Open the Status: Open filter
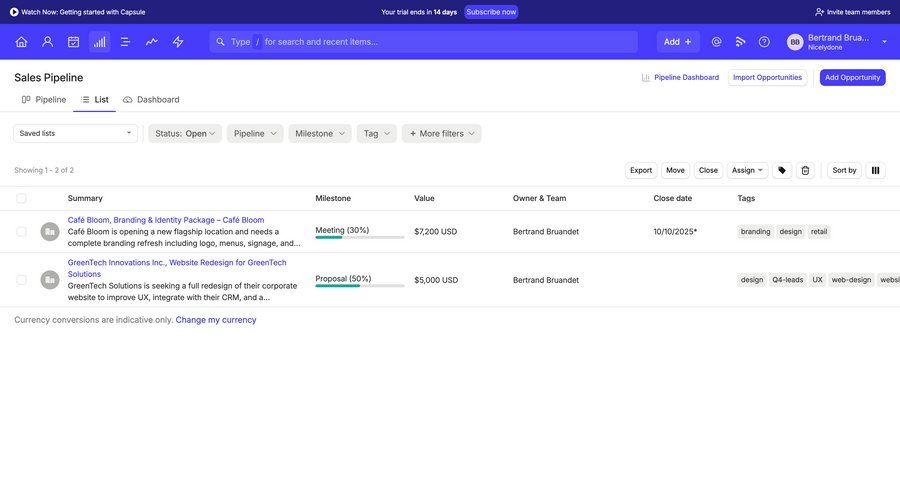Viewport: 900px width, 484px height. (185, 133)
